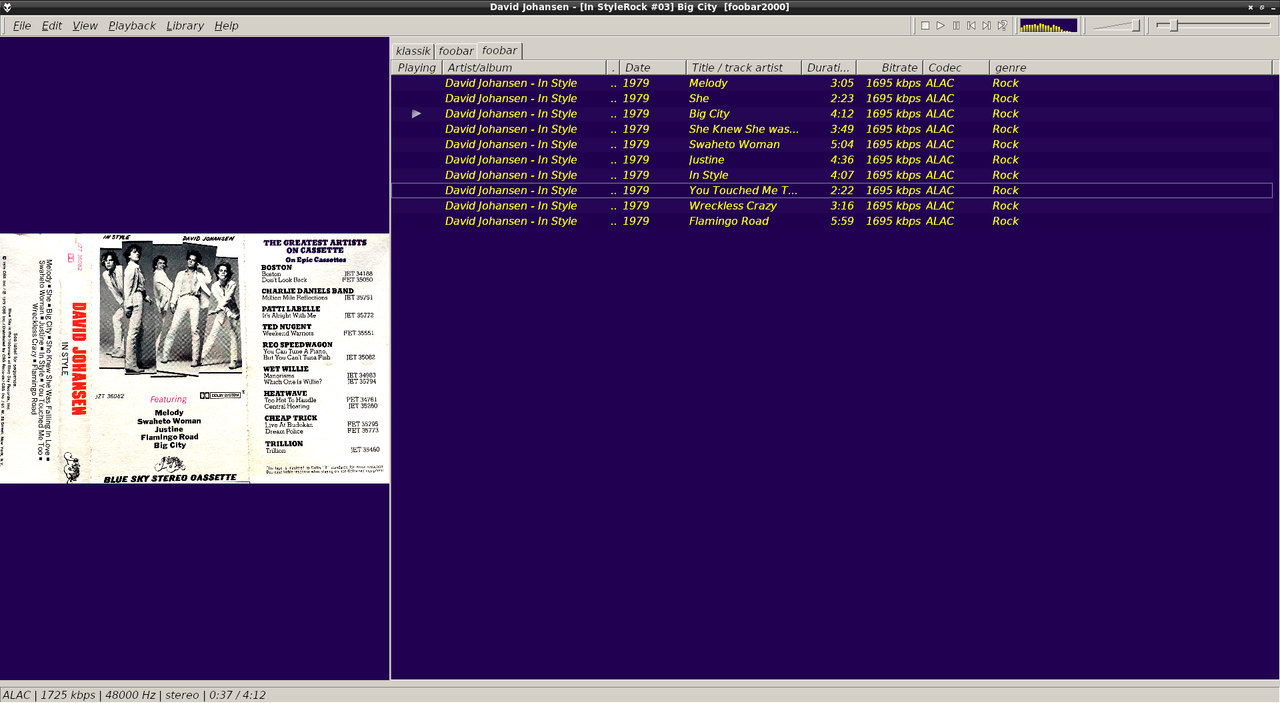1280x703 pixels.
Task: Sort by genre column header
Action: (x=1131, y=67)
